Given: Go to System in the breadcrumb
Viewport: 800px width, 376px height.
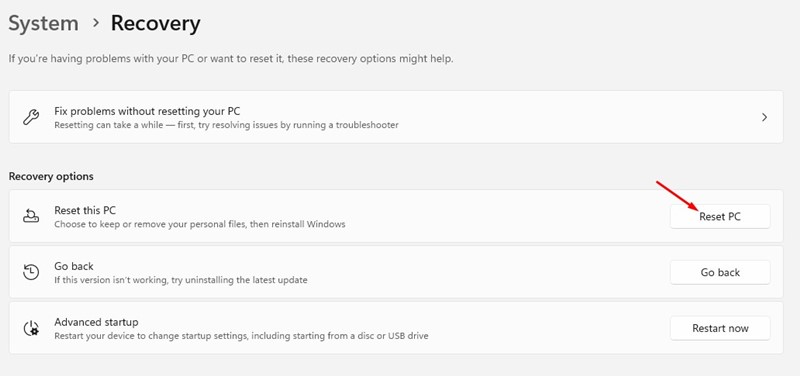Looking at the screenshot, I should click(x=43, y=24).
